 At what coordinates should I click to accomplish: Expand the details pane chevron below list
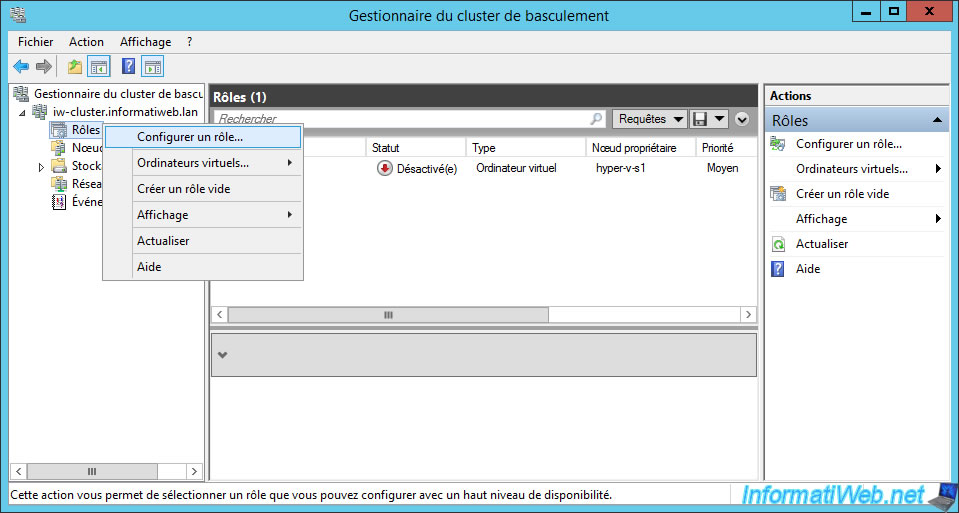pyautogui.click(x=222, y=355)
